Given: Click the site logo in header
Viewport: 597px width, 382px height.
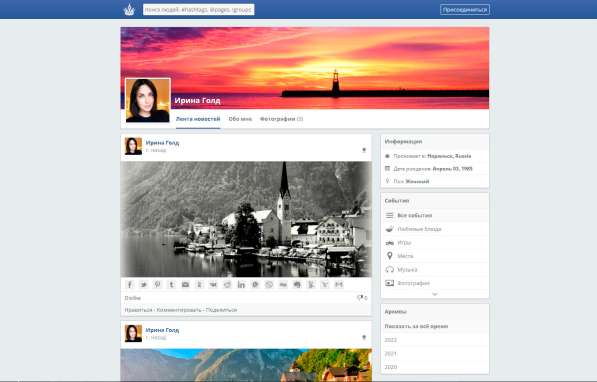Looking at the screenshot, I should pos(129,10).
